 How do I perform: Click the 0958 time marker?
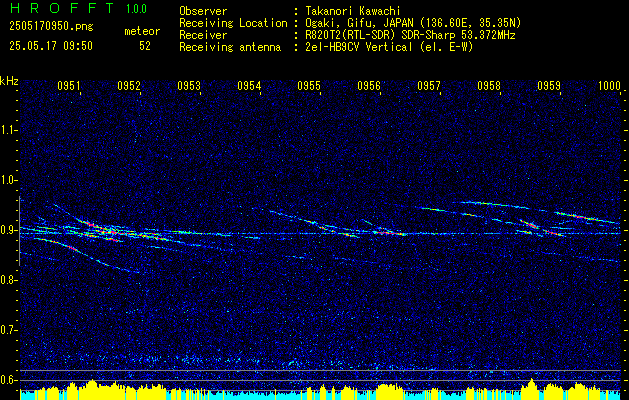489,86
